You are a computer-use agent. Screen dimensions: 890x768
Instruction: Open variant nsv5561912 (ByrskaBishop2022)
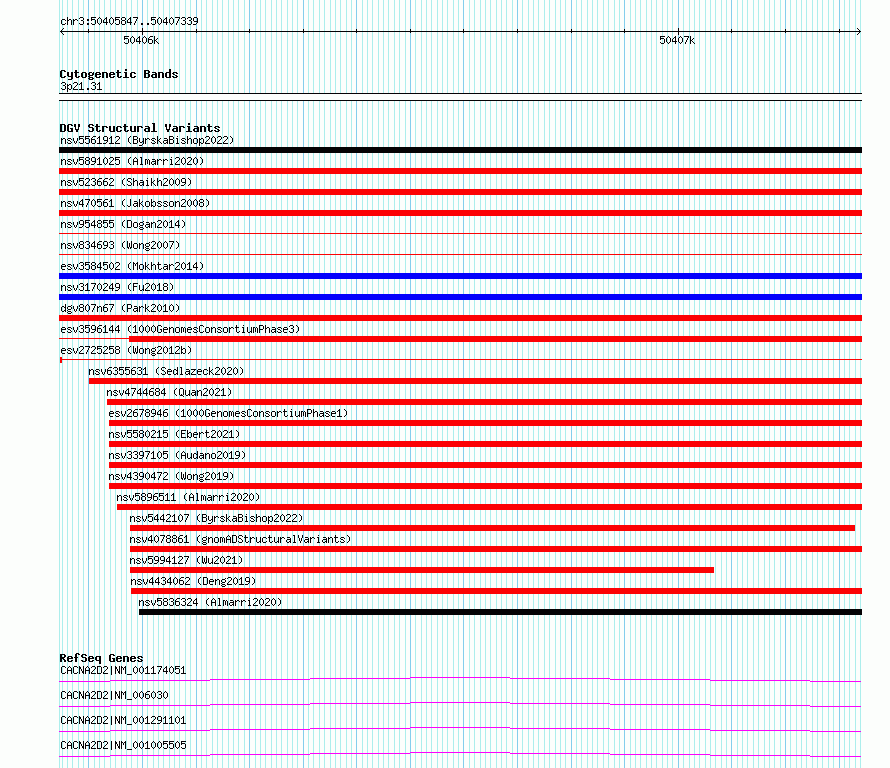coord(147,140)
